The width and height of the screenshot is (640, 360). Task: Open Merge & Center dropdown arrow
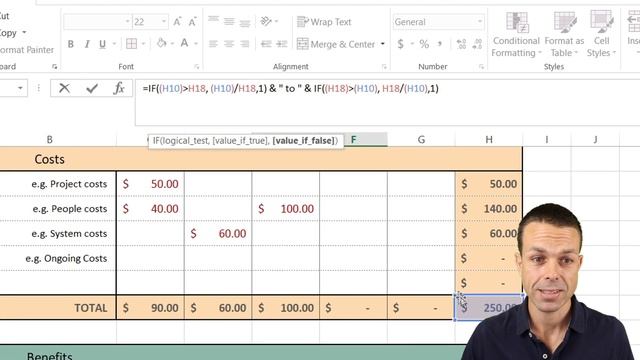point(382,44)
